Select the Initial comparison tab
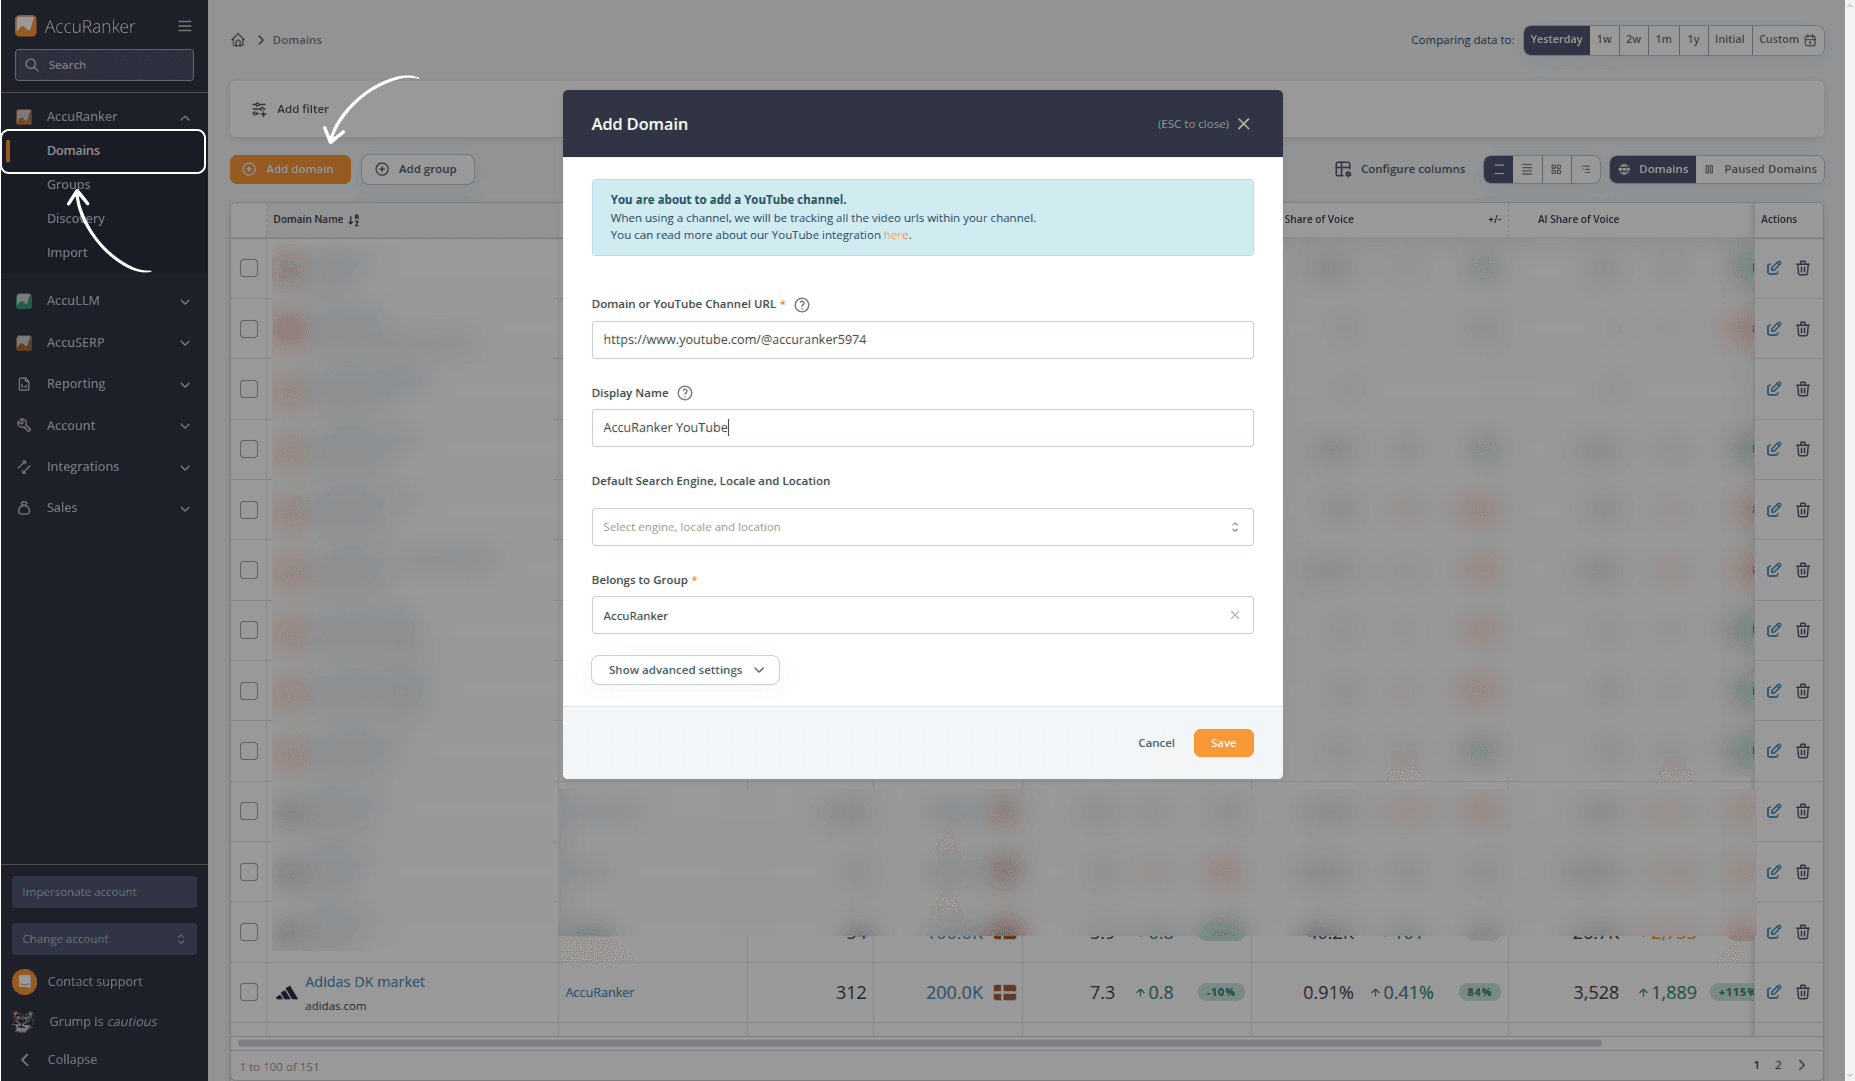Screen dimensions: 1855x1081 [x=1729, y=40]
